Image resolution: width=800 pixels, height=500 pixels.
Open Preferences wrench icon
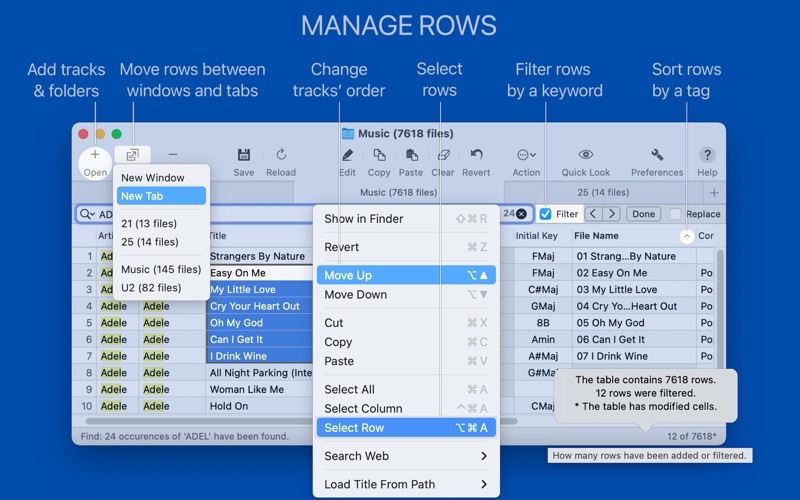point(657,155)
